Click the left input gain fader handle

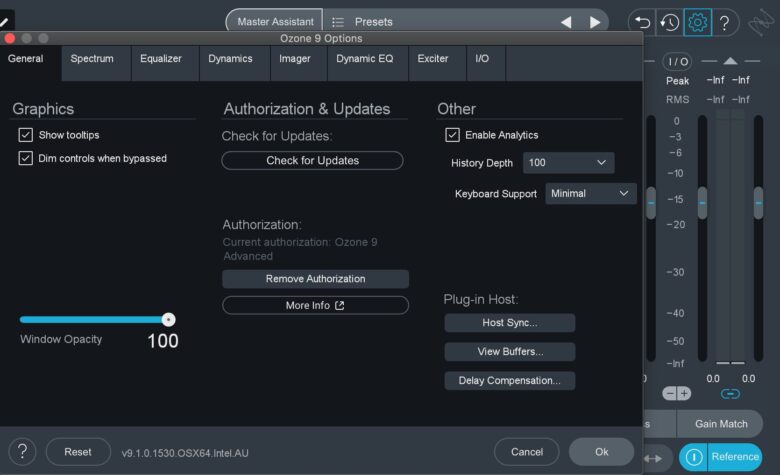651,203
